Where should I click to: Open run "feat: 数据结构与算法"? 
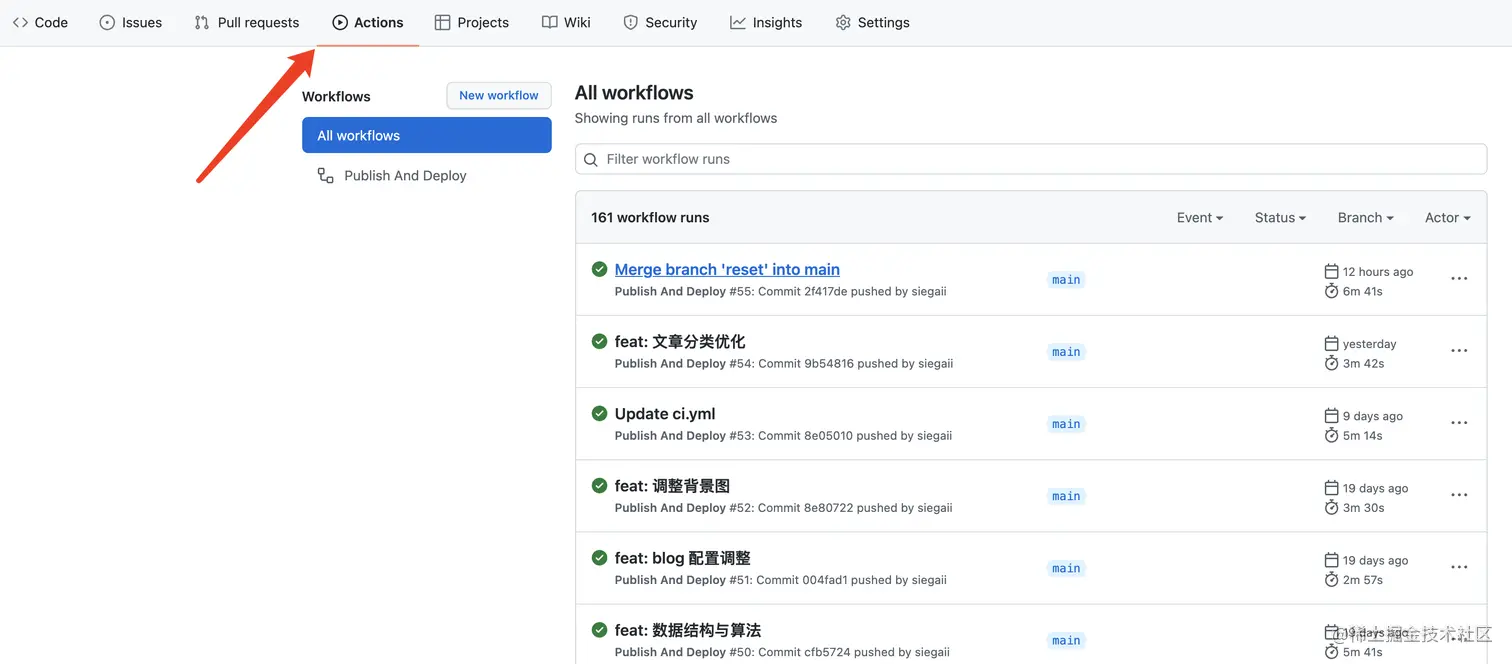point(688,629)
